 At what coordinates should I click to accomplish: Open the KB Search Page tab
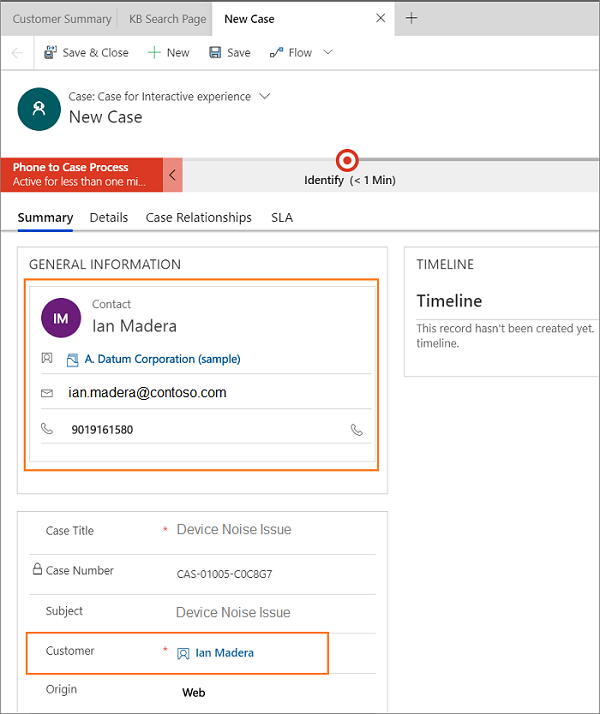coord(167,19)
